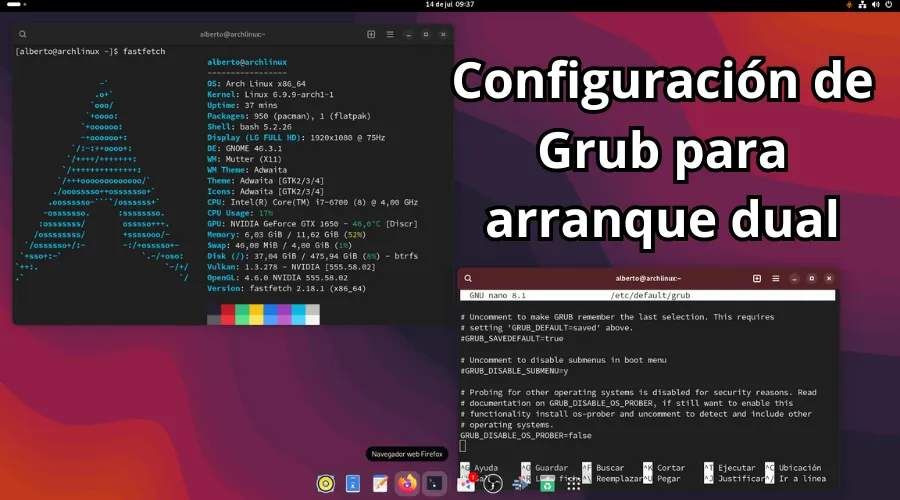Maximize the nano terminal window
900x500 pixels.
click(x=812, y=278)
